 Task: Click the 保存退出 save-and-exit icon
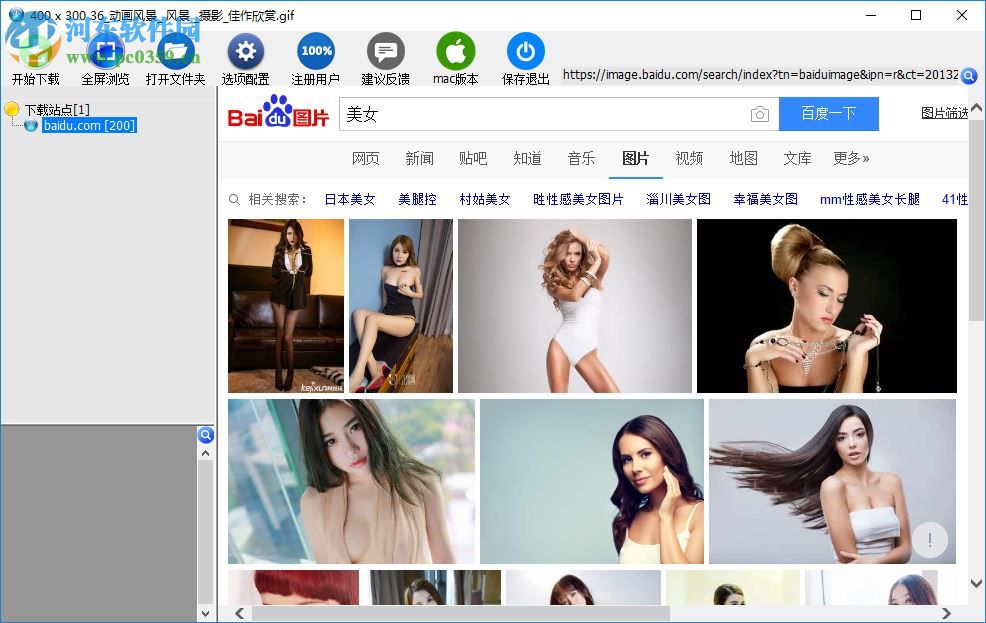(x=525, y=50)
